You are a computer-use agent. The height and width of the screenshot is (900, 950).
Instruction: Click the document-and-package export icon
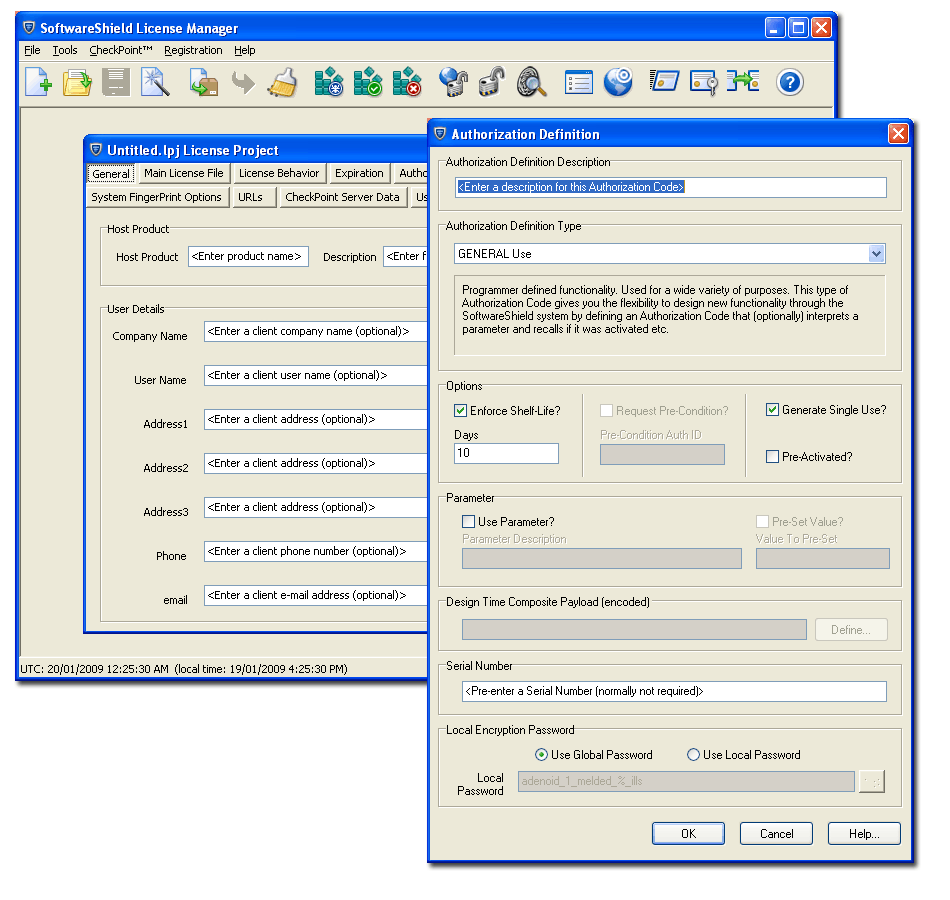tap(204, 82)
